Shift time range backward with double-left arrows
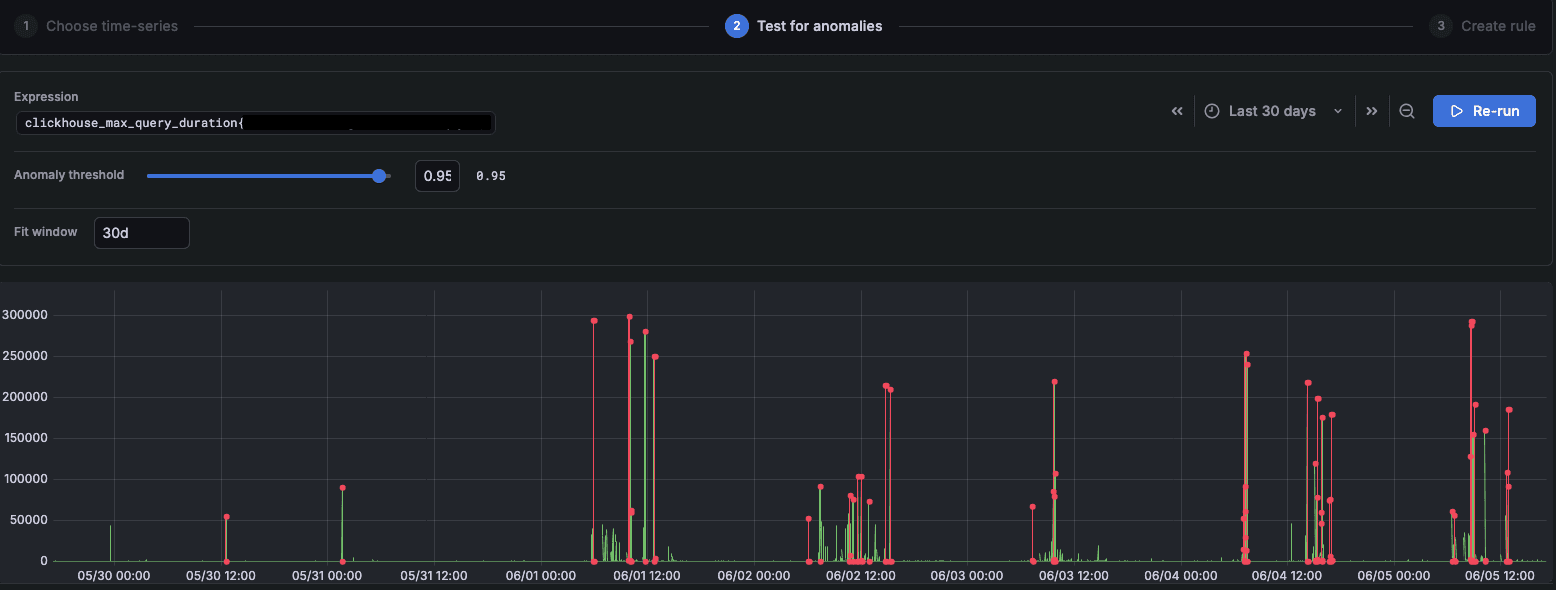 click(1177, 111)
